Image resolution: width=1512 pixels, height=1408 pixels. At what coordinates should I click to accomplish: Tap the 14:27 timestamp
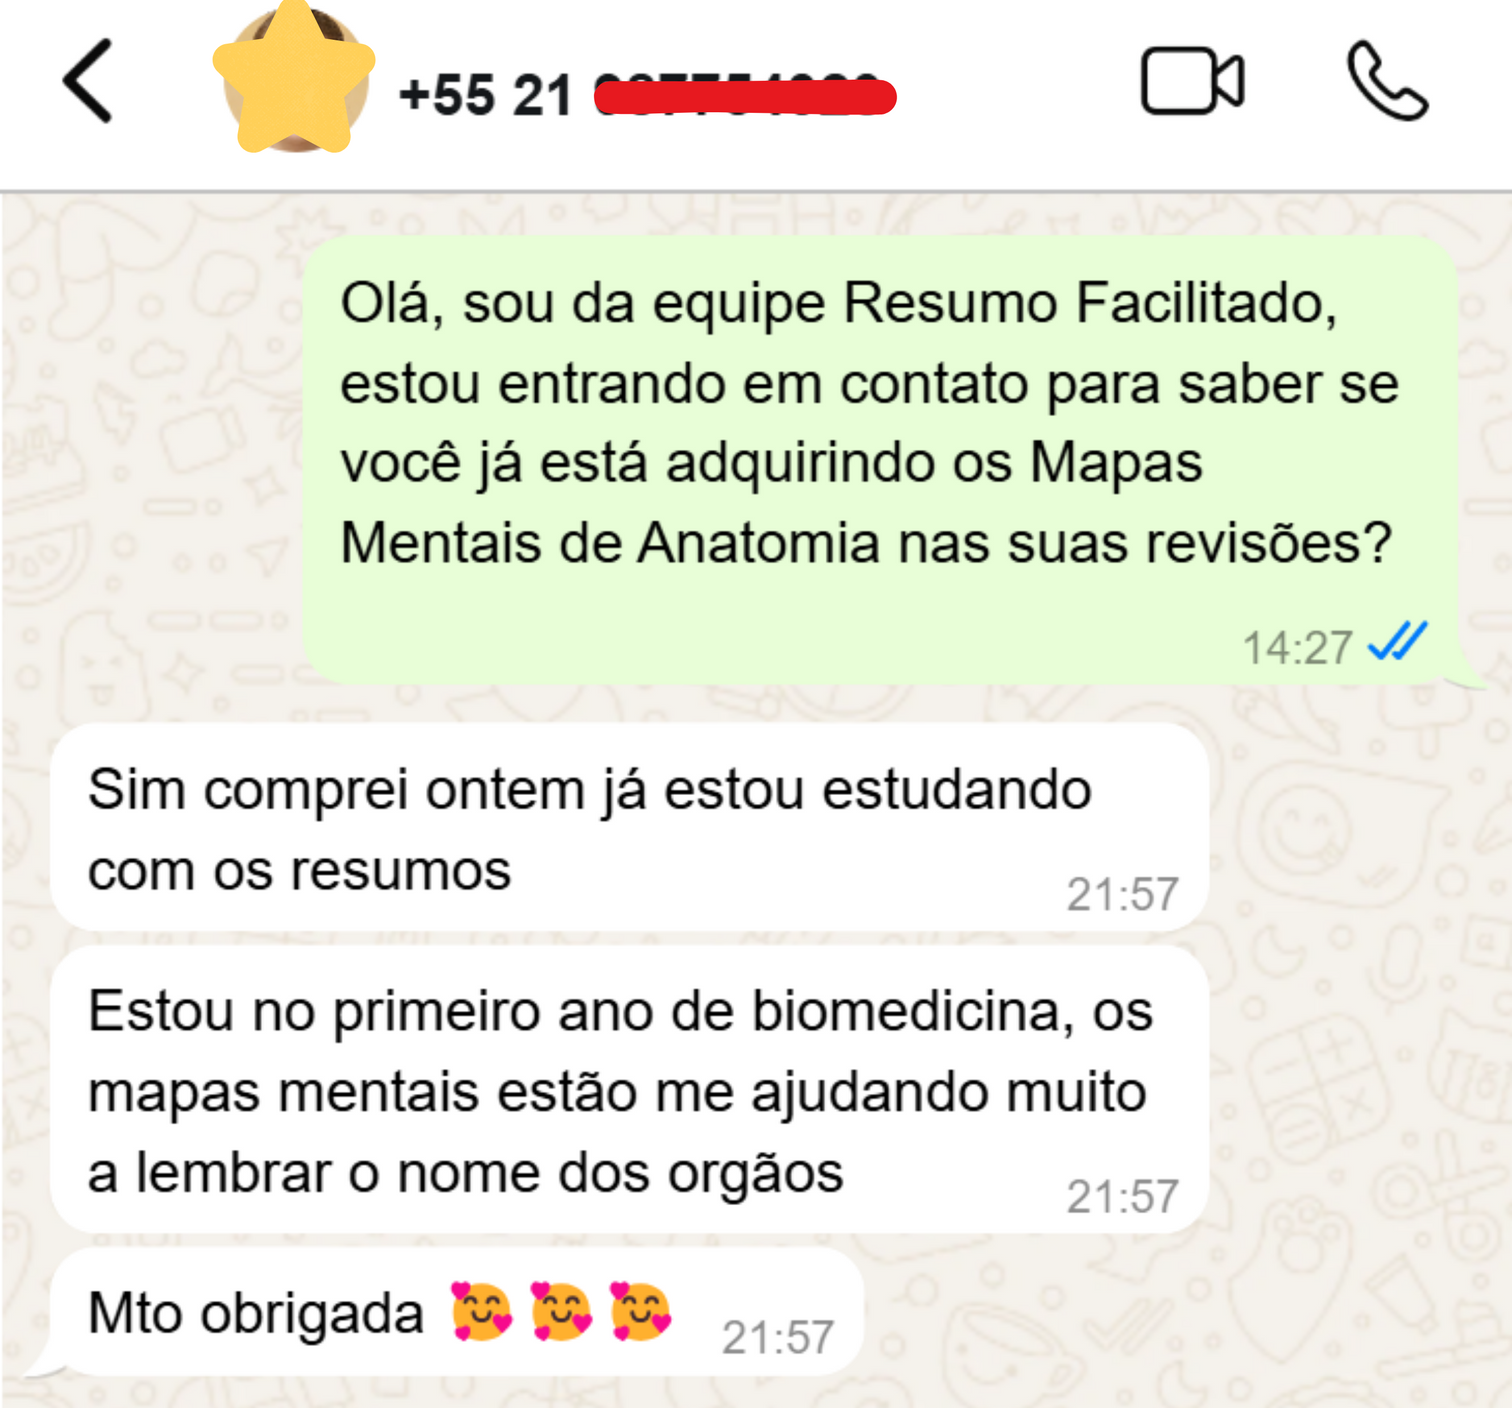tap(1297, 648)
